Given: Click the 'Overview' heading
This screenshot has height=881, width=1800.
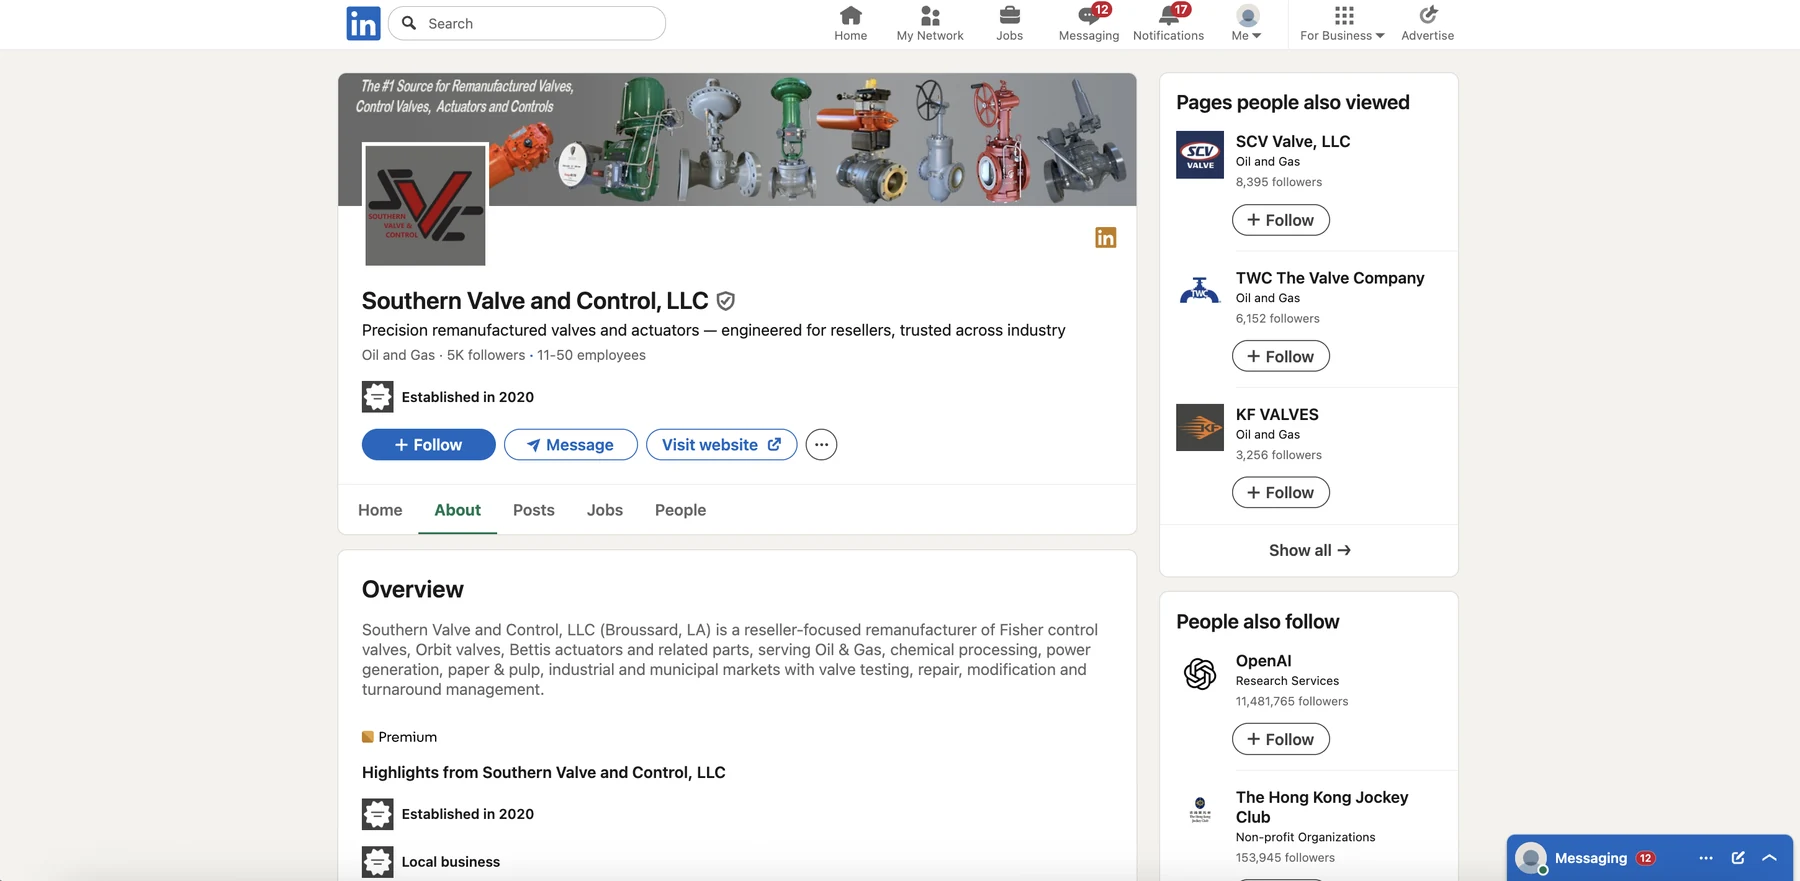Looking at the screenshot, I should coord(413,590).
